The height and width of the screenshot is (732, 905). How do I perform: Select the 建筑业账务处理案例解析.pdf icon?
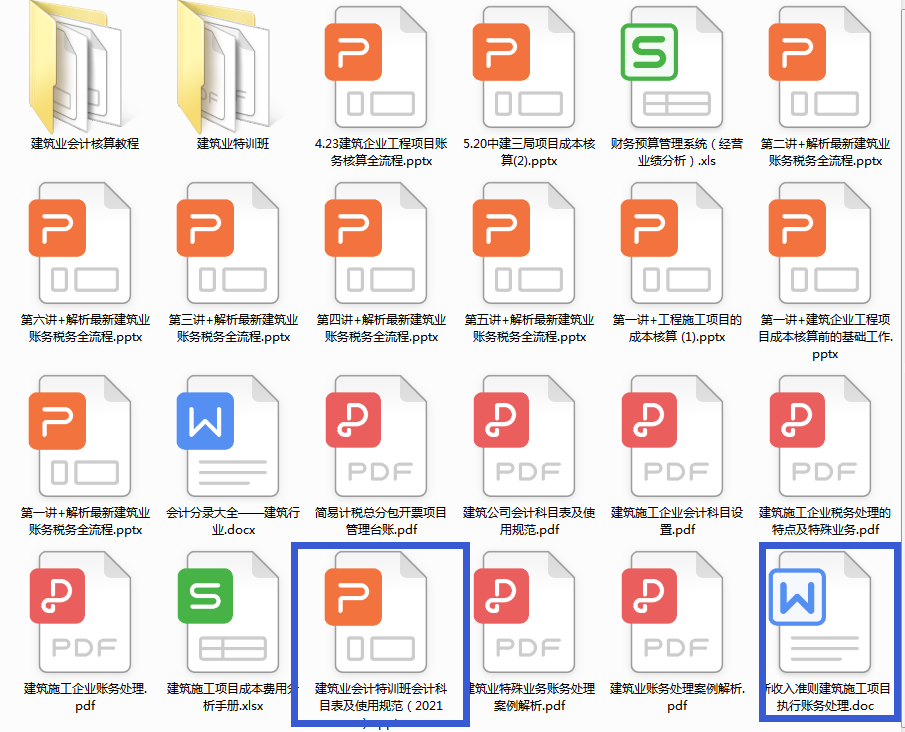click(x=671, y=612)
